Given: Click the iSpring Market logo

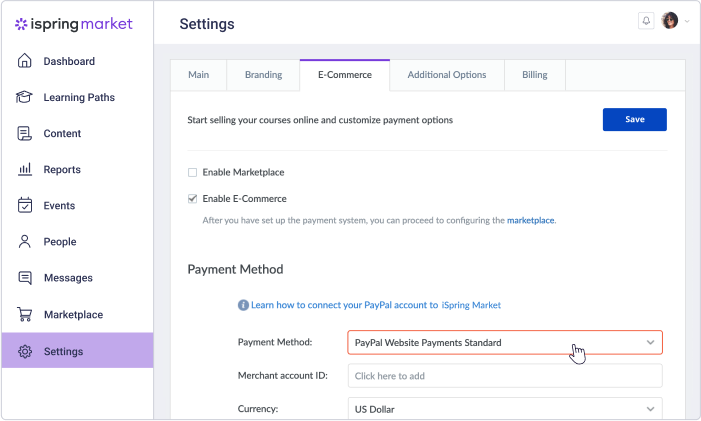Looking at the screenshot, I should [x=74, y=24].
